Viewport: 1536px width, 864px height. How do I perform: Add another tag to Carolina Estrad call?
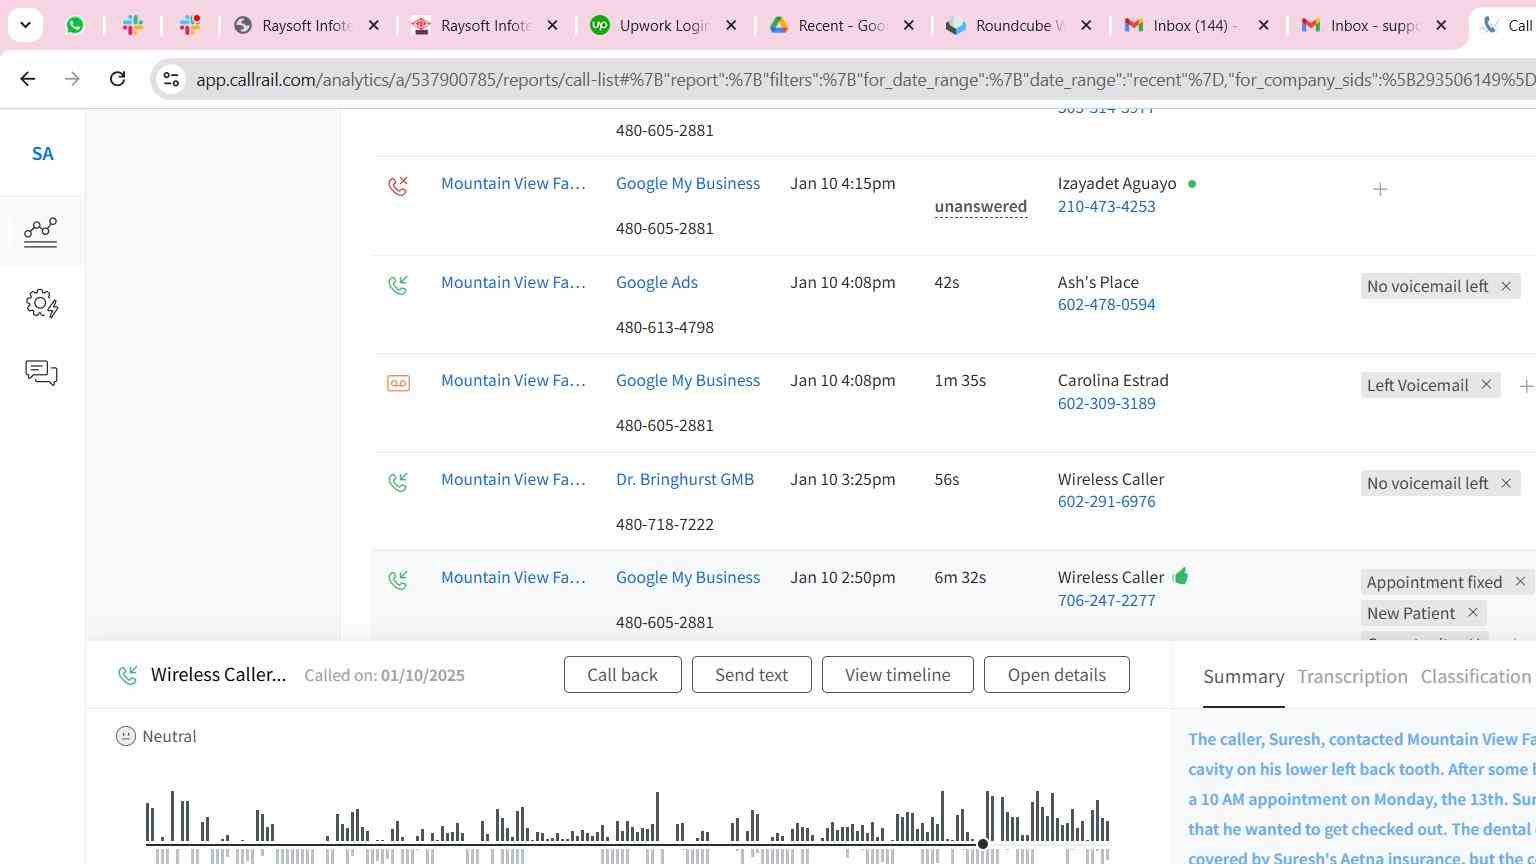(x=1526, y=386)
